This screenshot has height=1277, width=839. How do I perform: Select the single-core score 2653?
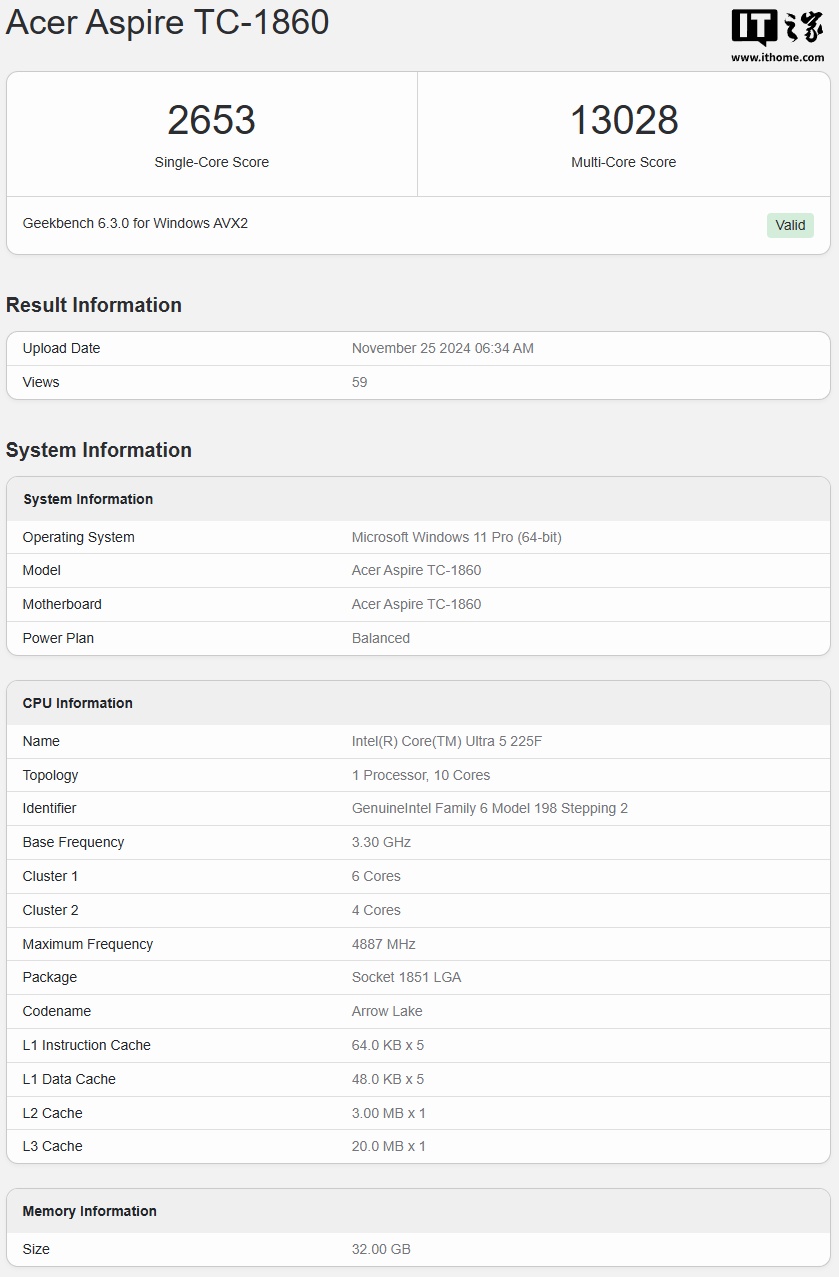coord(211,120)
